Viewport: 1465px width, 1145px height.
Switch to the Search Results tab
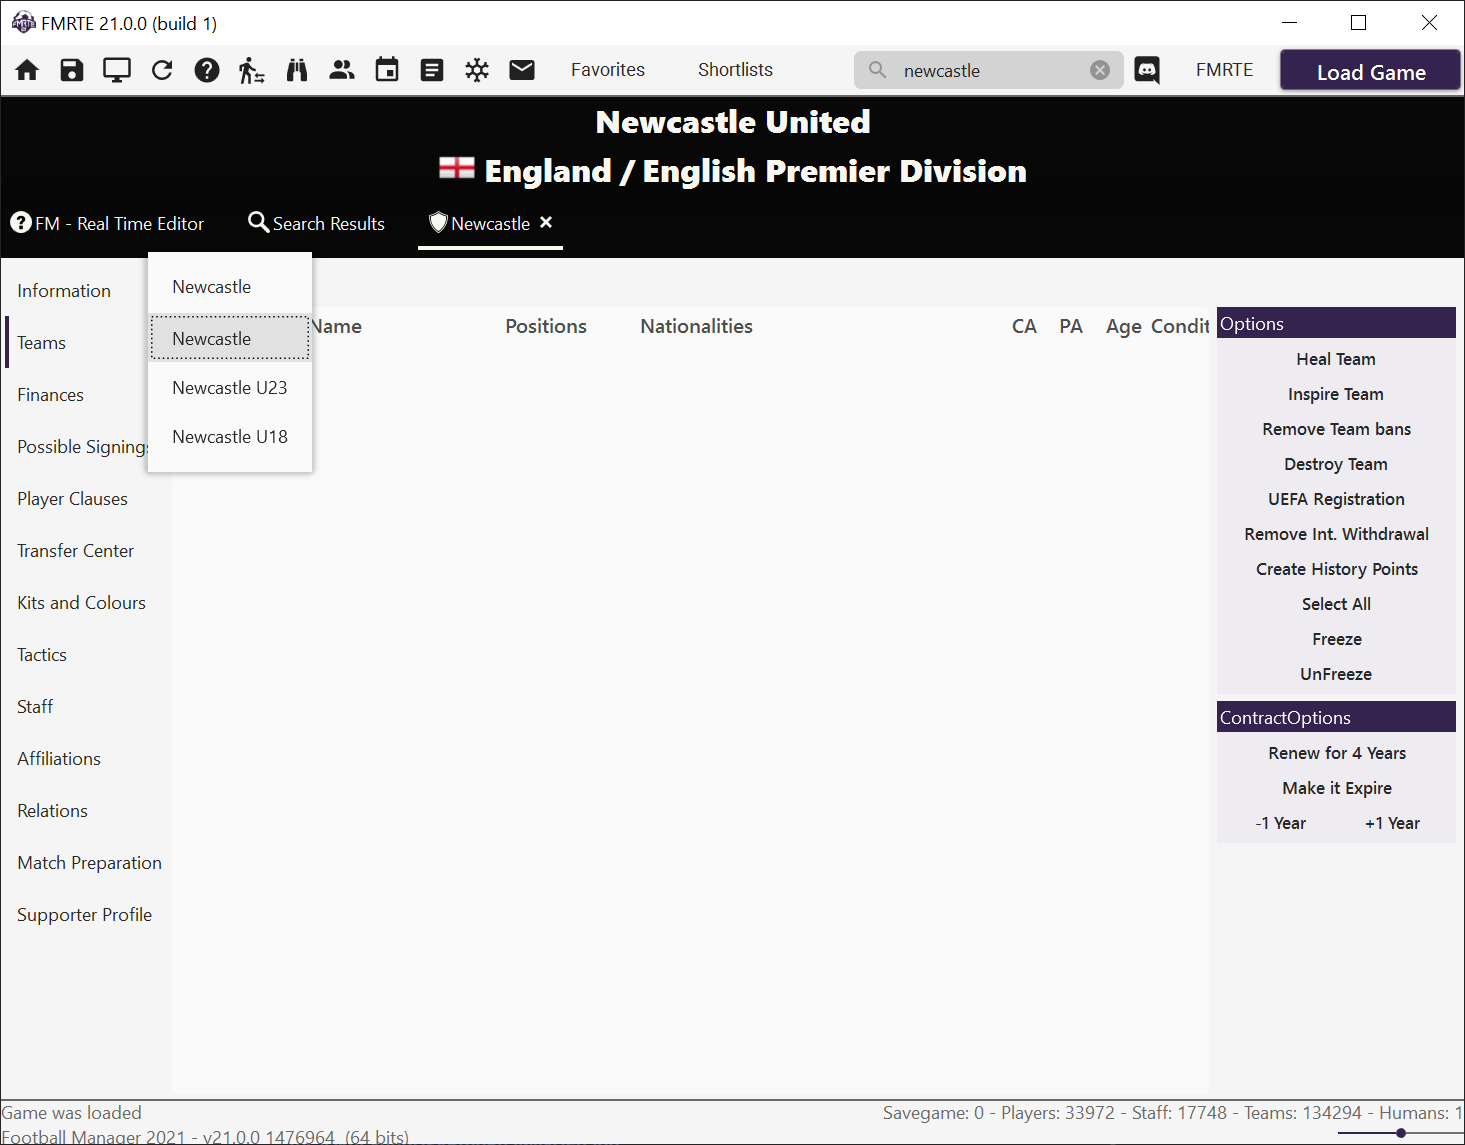pyautogui.click(x=316, y=223)
